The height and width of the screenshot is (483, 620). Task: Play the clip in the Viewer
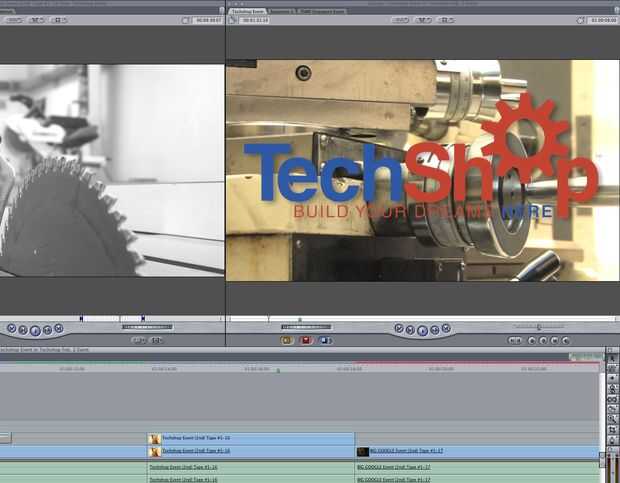click(35, 330)
